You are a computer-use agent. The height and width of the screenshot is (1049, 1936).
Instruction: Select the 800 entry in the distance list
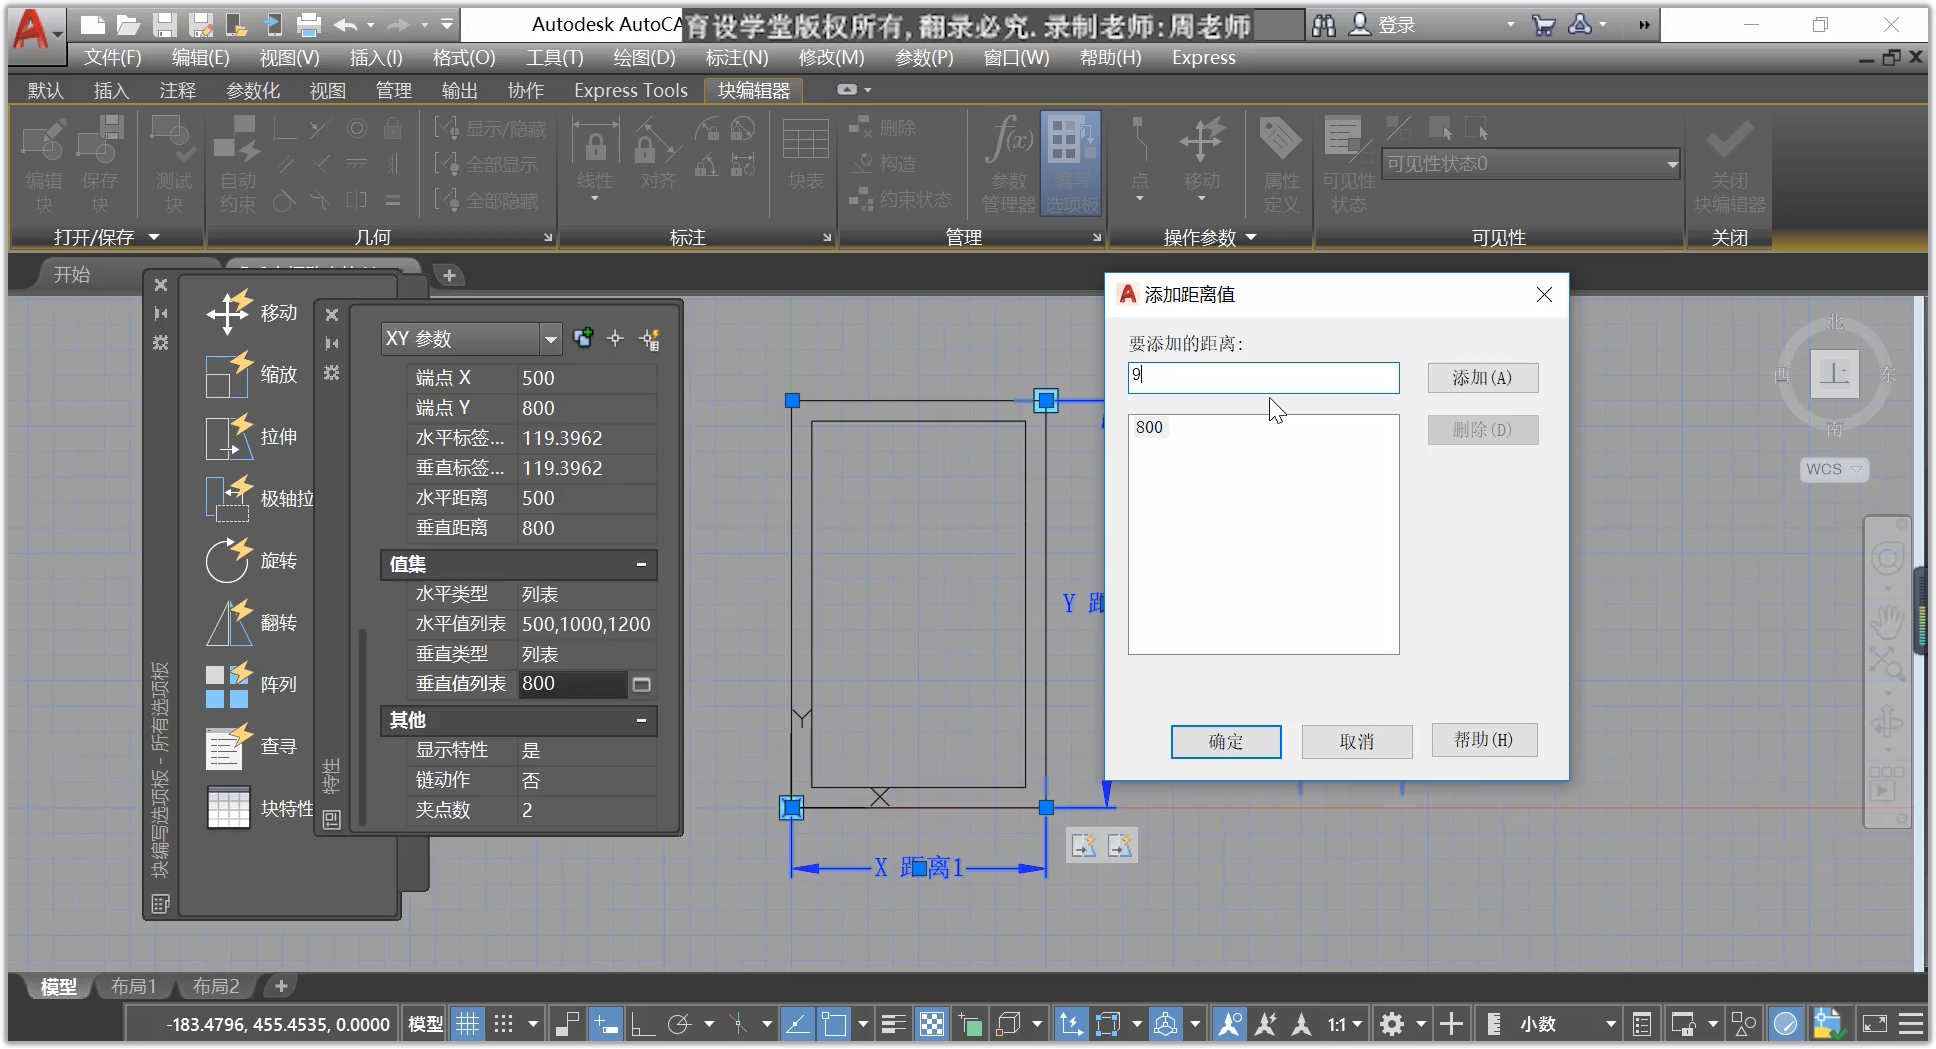[1150, 427]
